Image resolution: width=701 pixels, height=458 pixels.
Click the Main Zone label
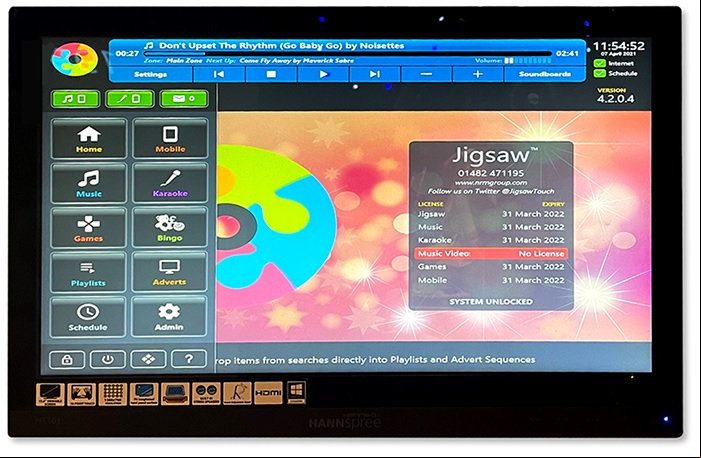(x=184, y=60)
